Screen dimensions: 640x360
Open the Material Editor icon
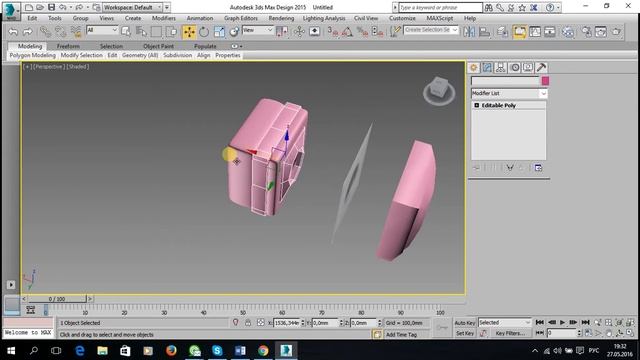tap(568, 32)
